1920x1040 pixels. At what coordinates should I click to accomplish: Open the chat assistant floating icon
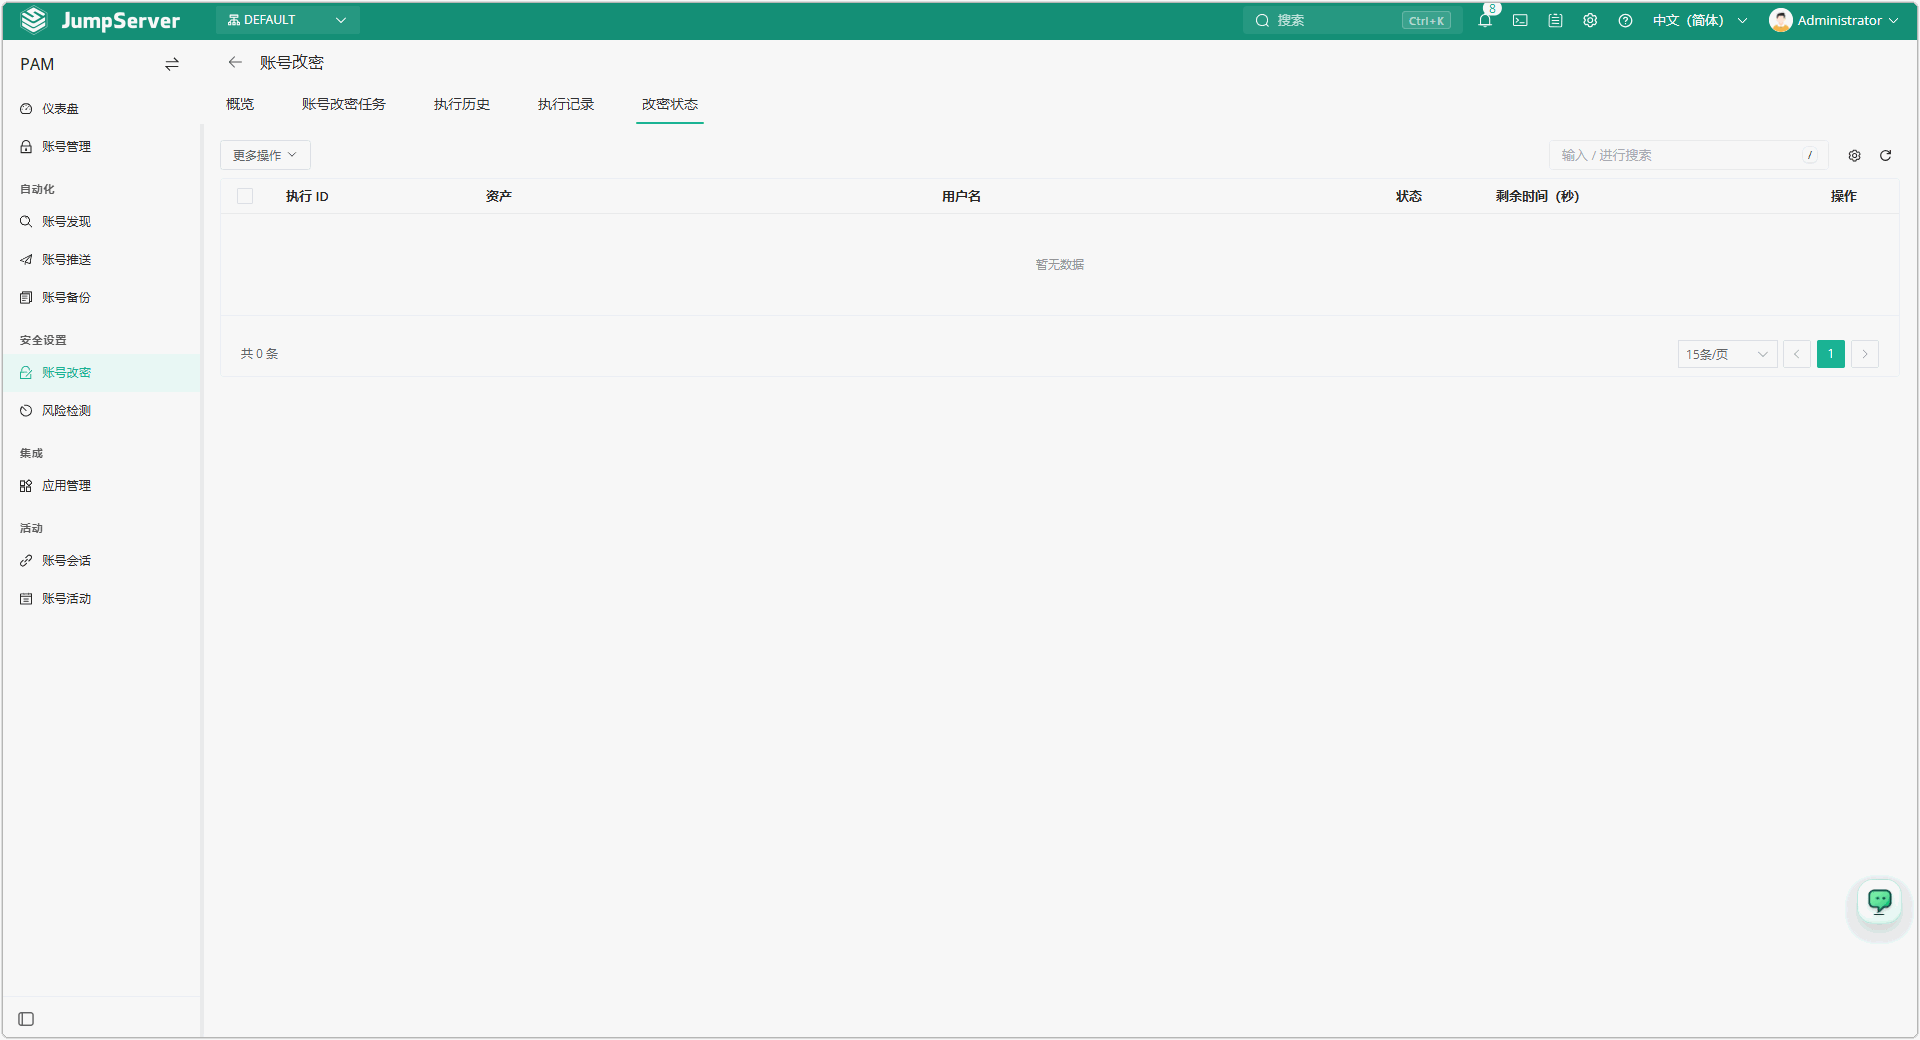coord(1880,902)
